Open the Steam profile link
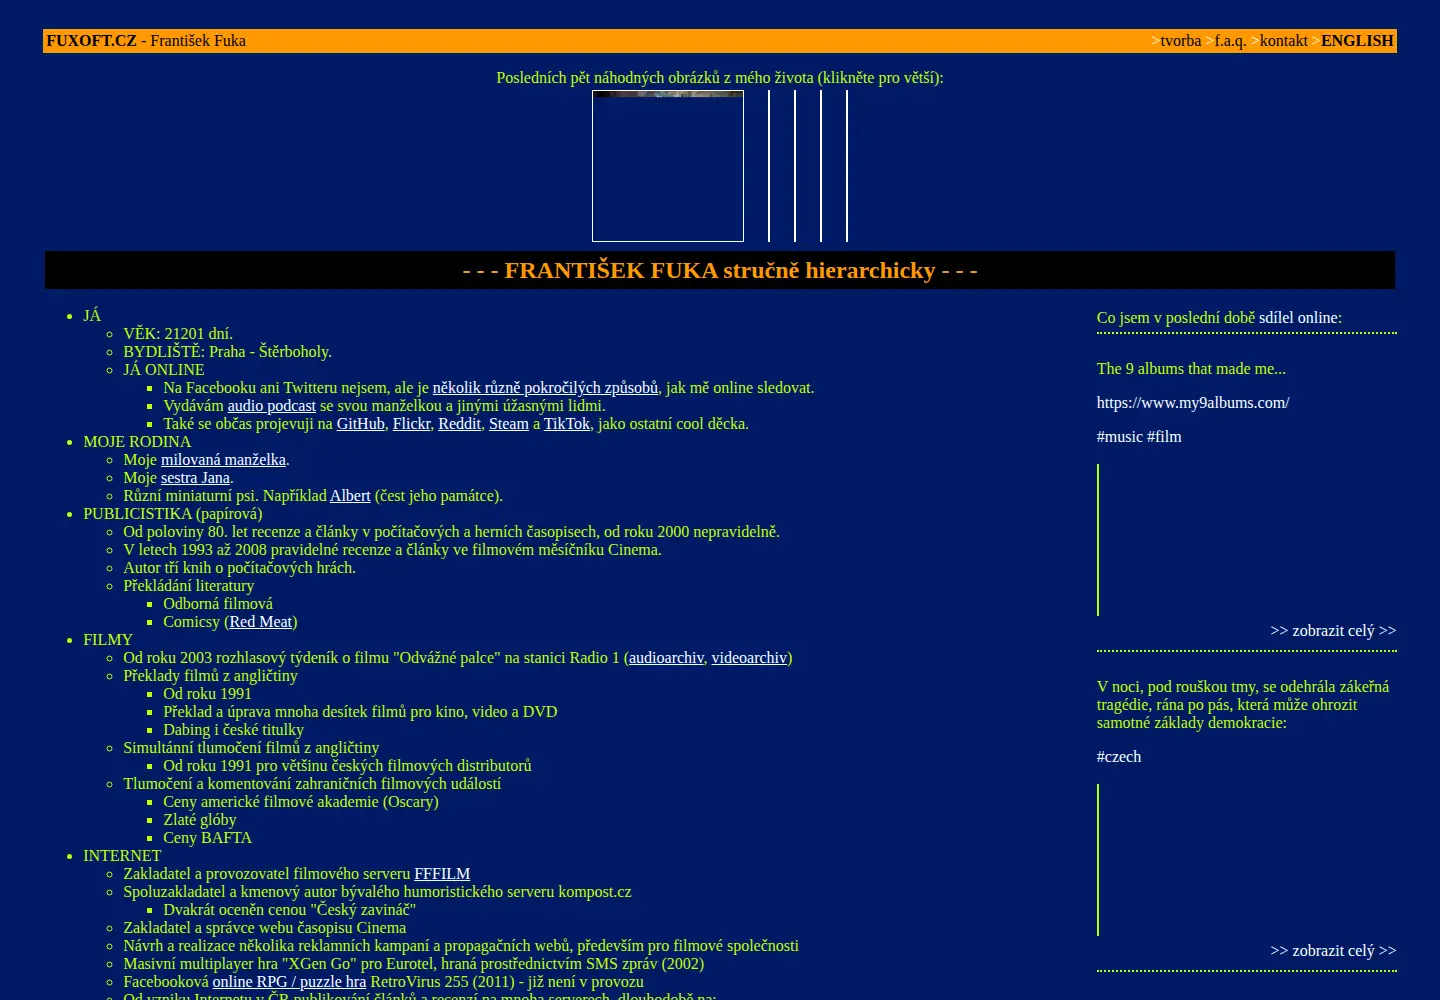The height and width of the screenshot is (1000, 1440). [x=509, y=424]
